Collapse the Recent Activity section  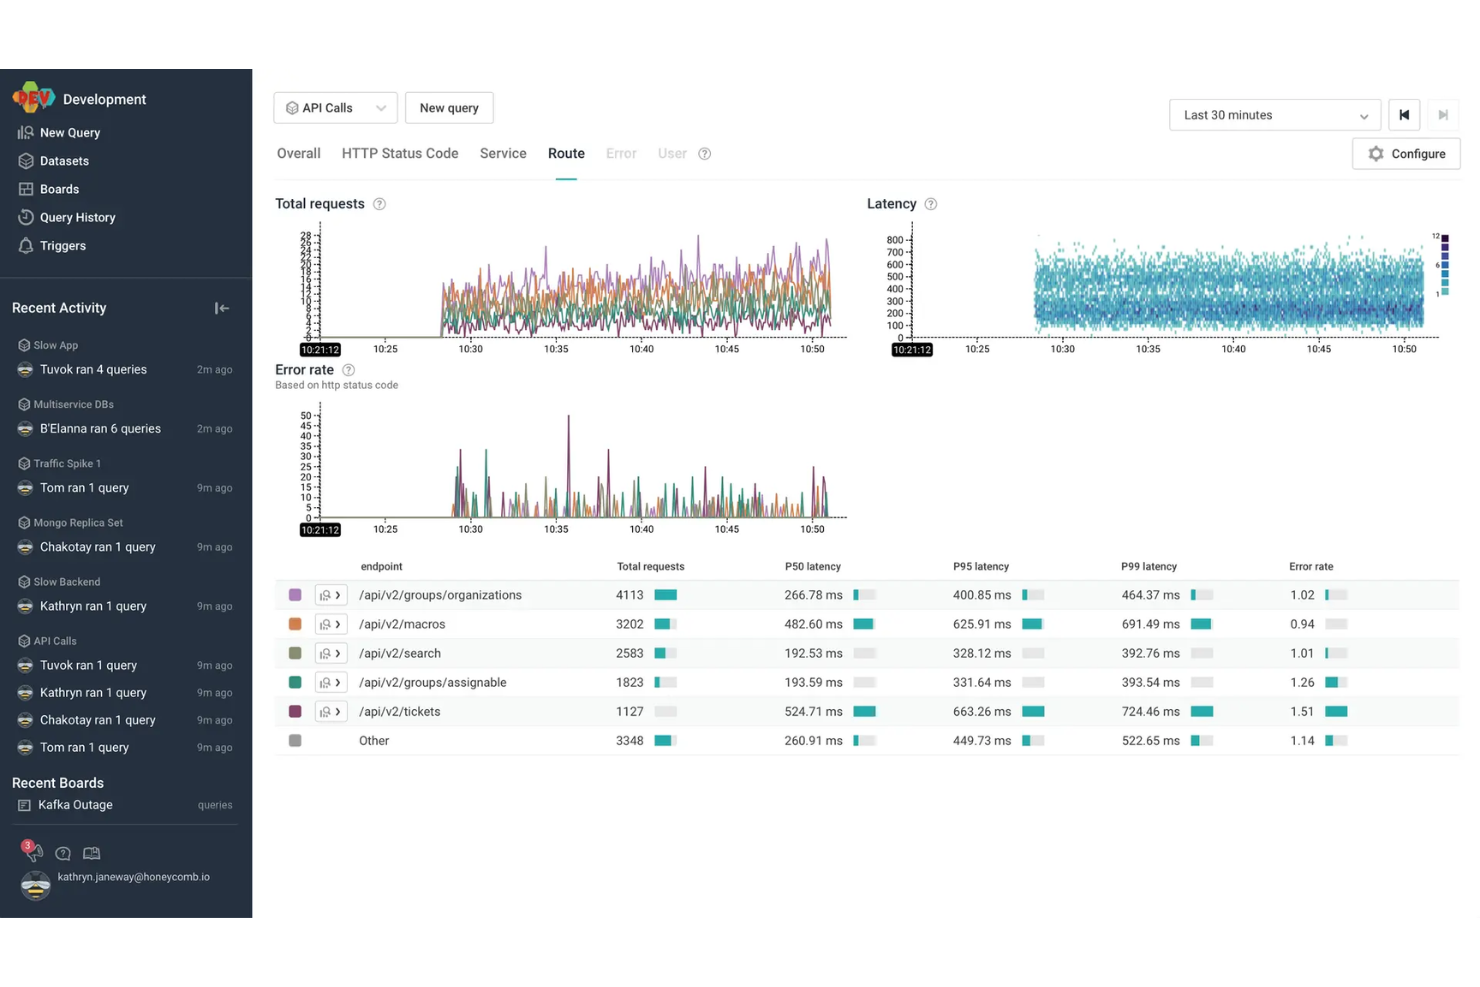(x=221, y=308)
